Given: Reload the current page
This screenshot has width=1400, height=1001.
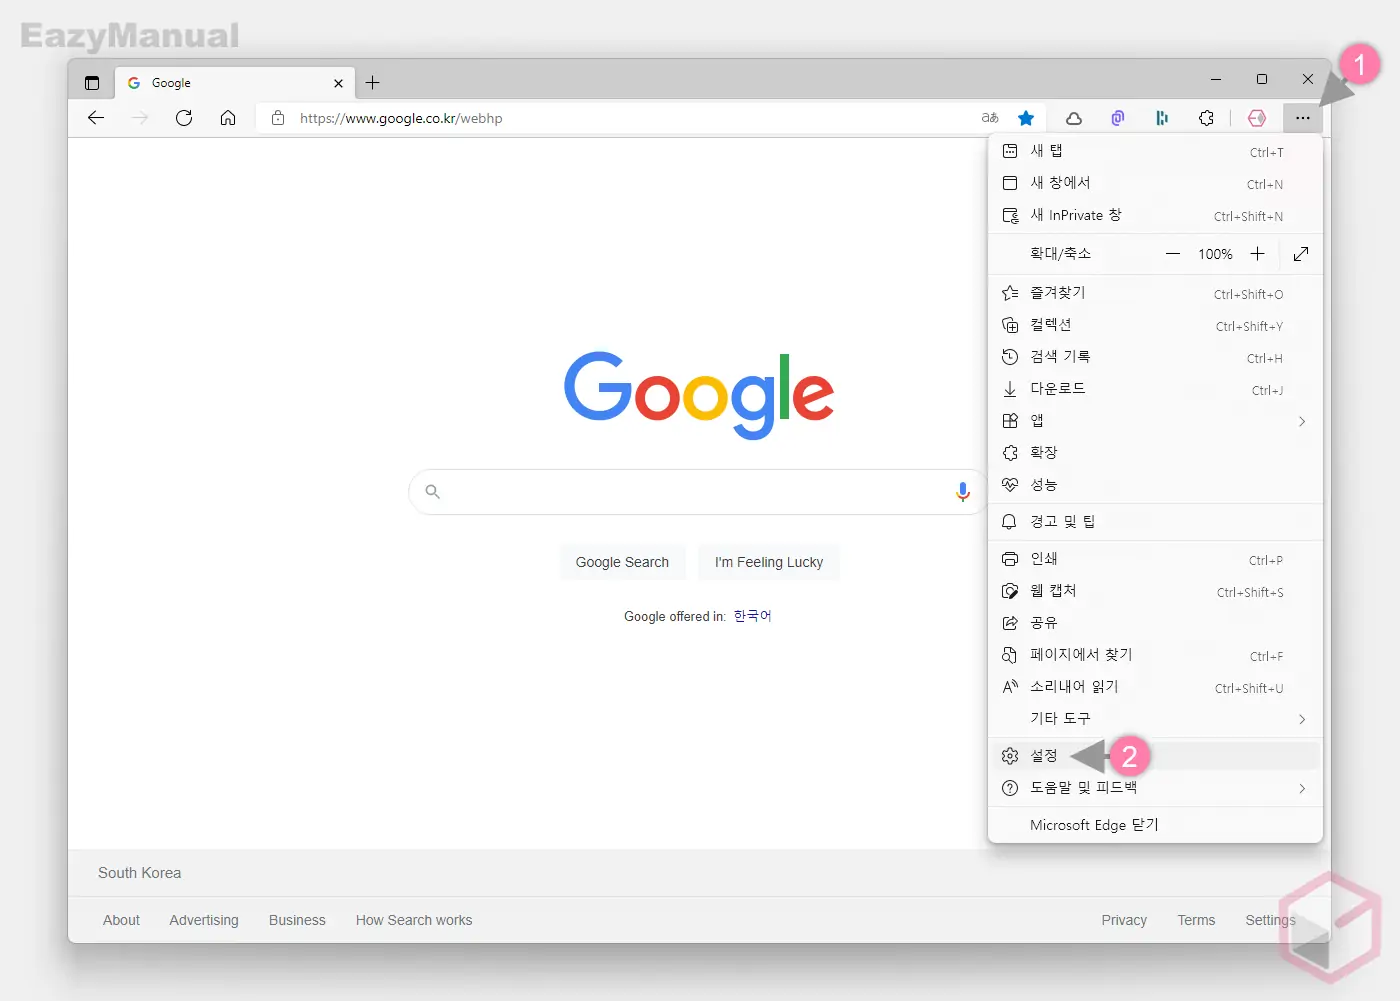Looking at the screenshot, I should [184, 118].
